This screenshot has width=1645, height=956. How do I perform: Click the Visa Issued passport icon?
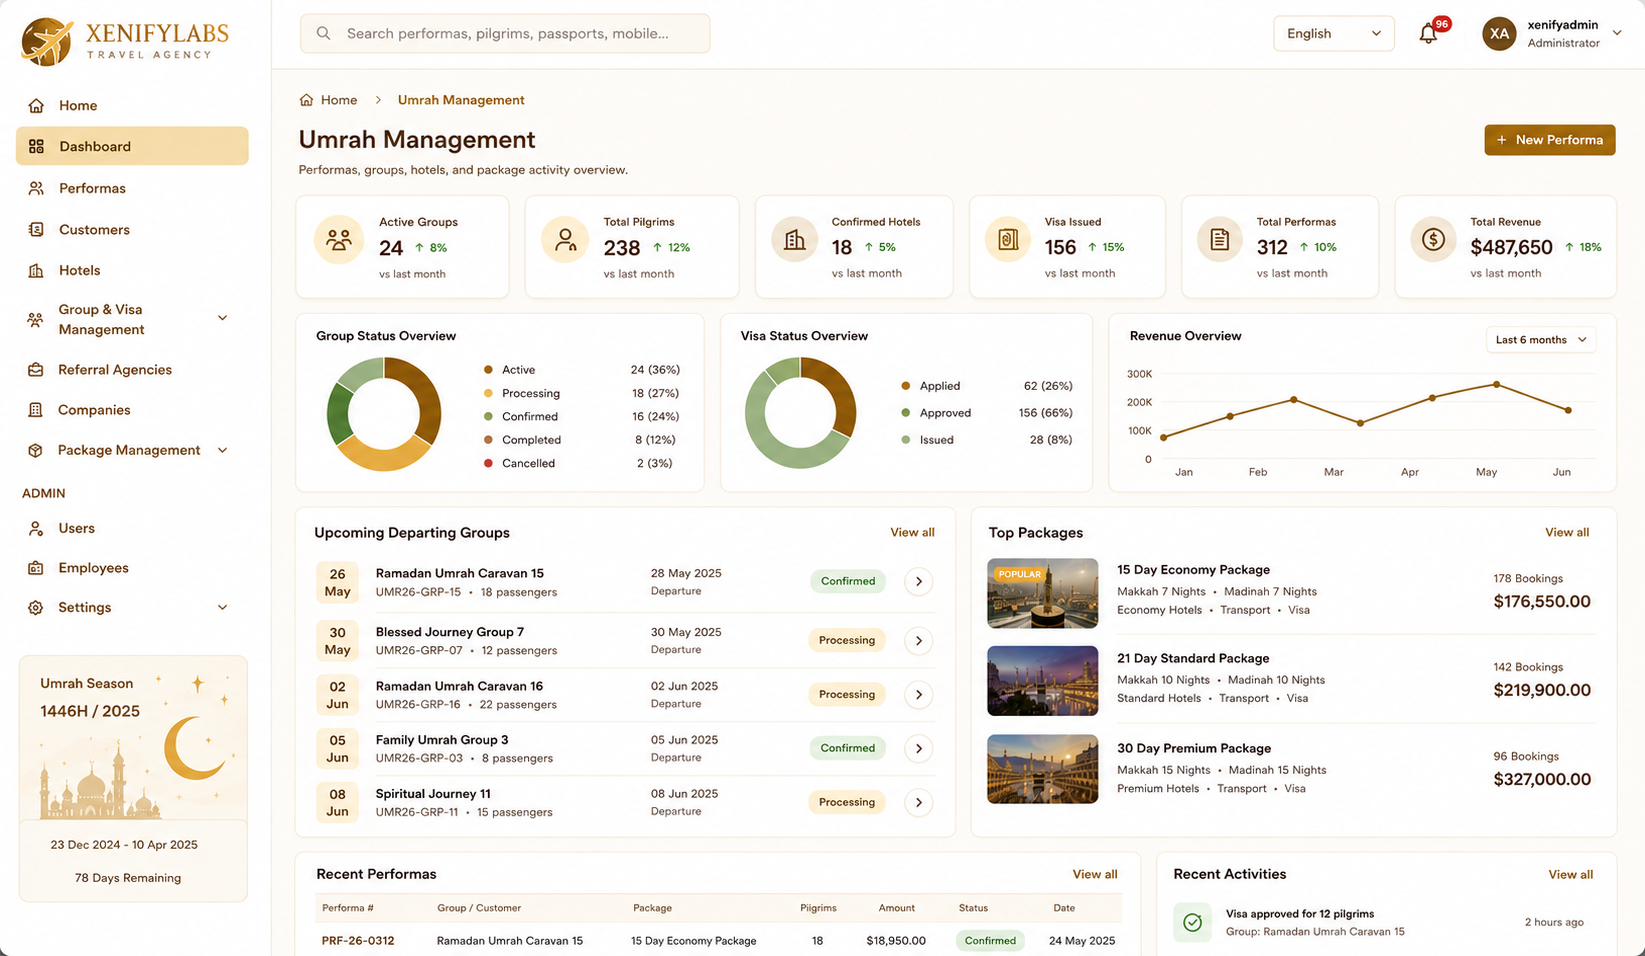1008,240
